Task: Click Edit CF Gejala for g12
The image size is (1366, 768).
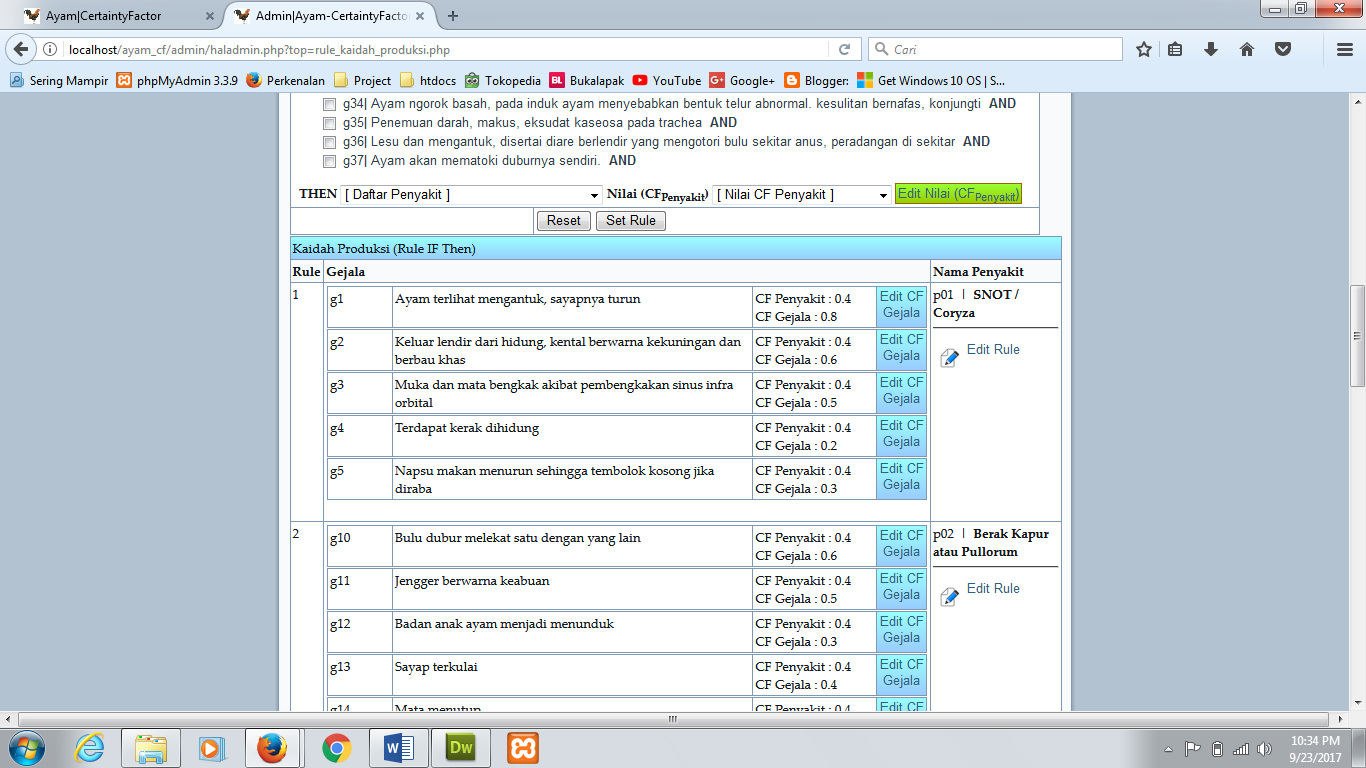Action: pos(901,630)
